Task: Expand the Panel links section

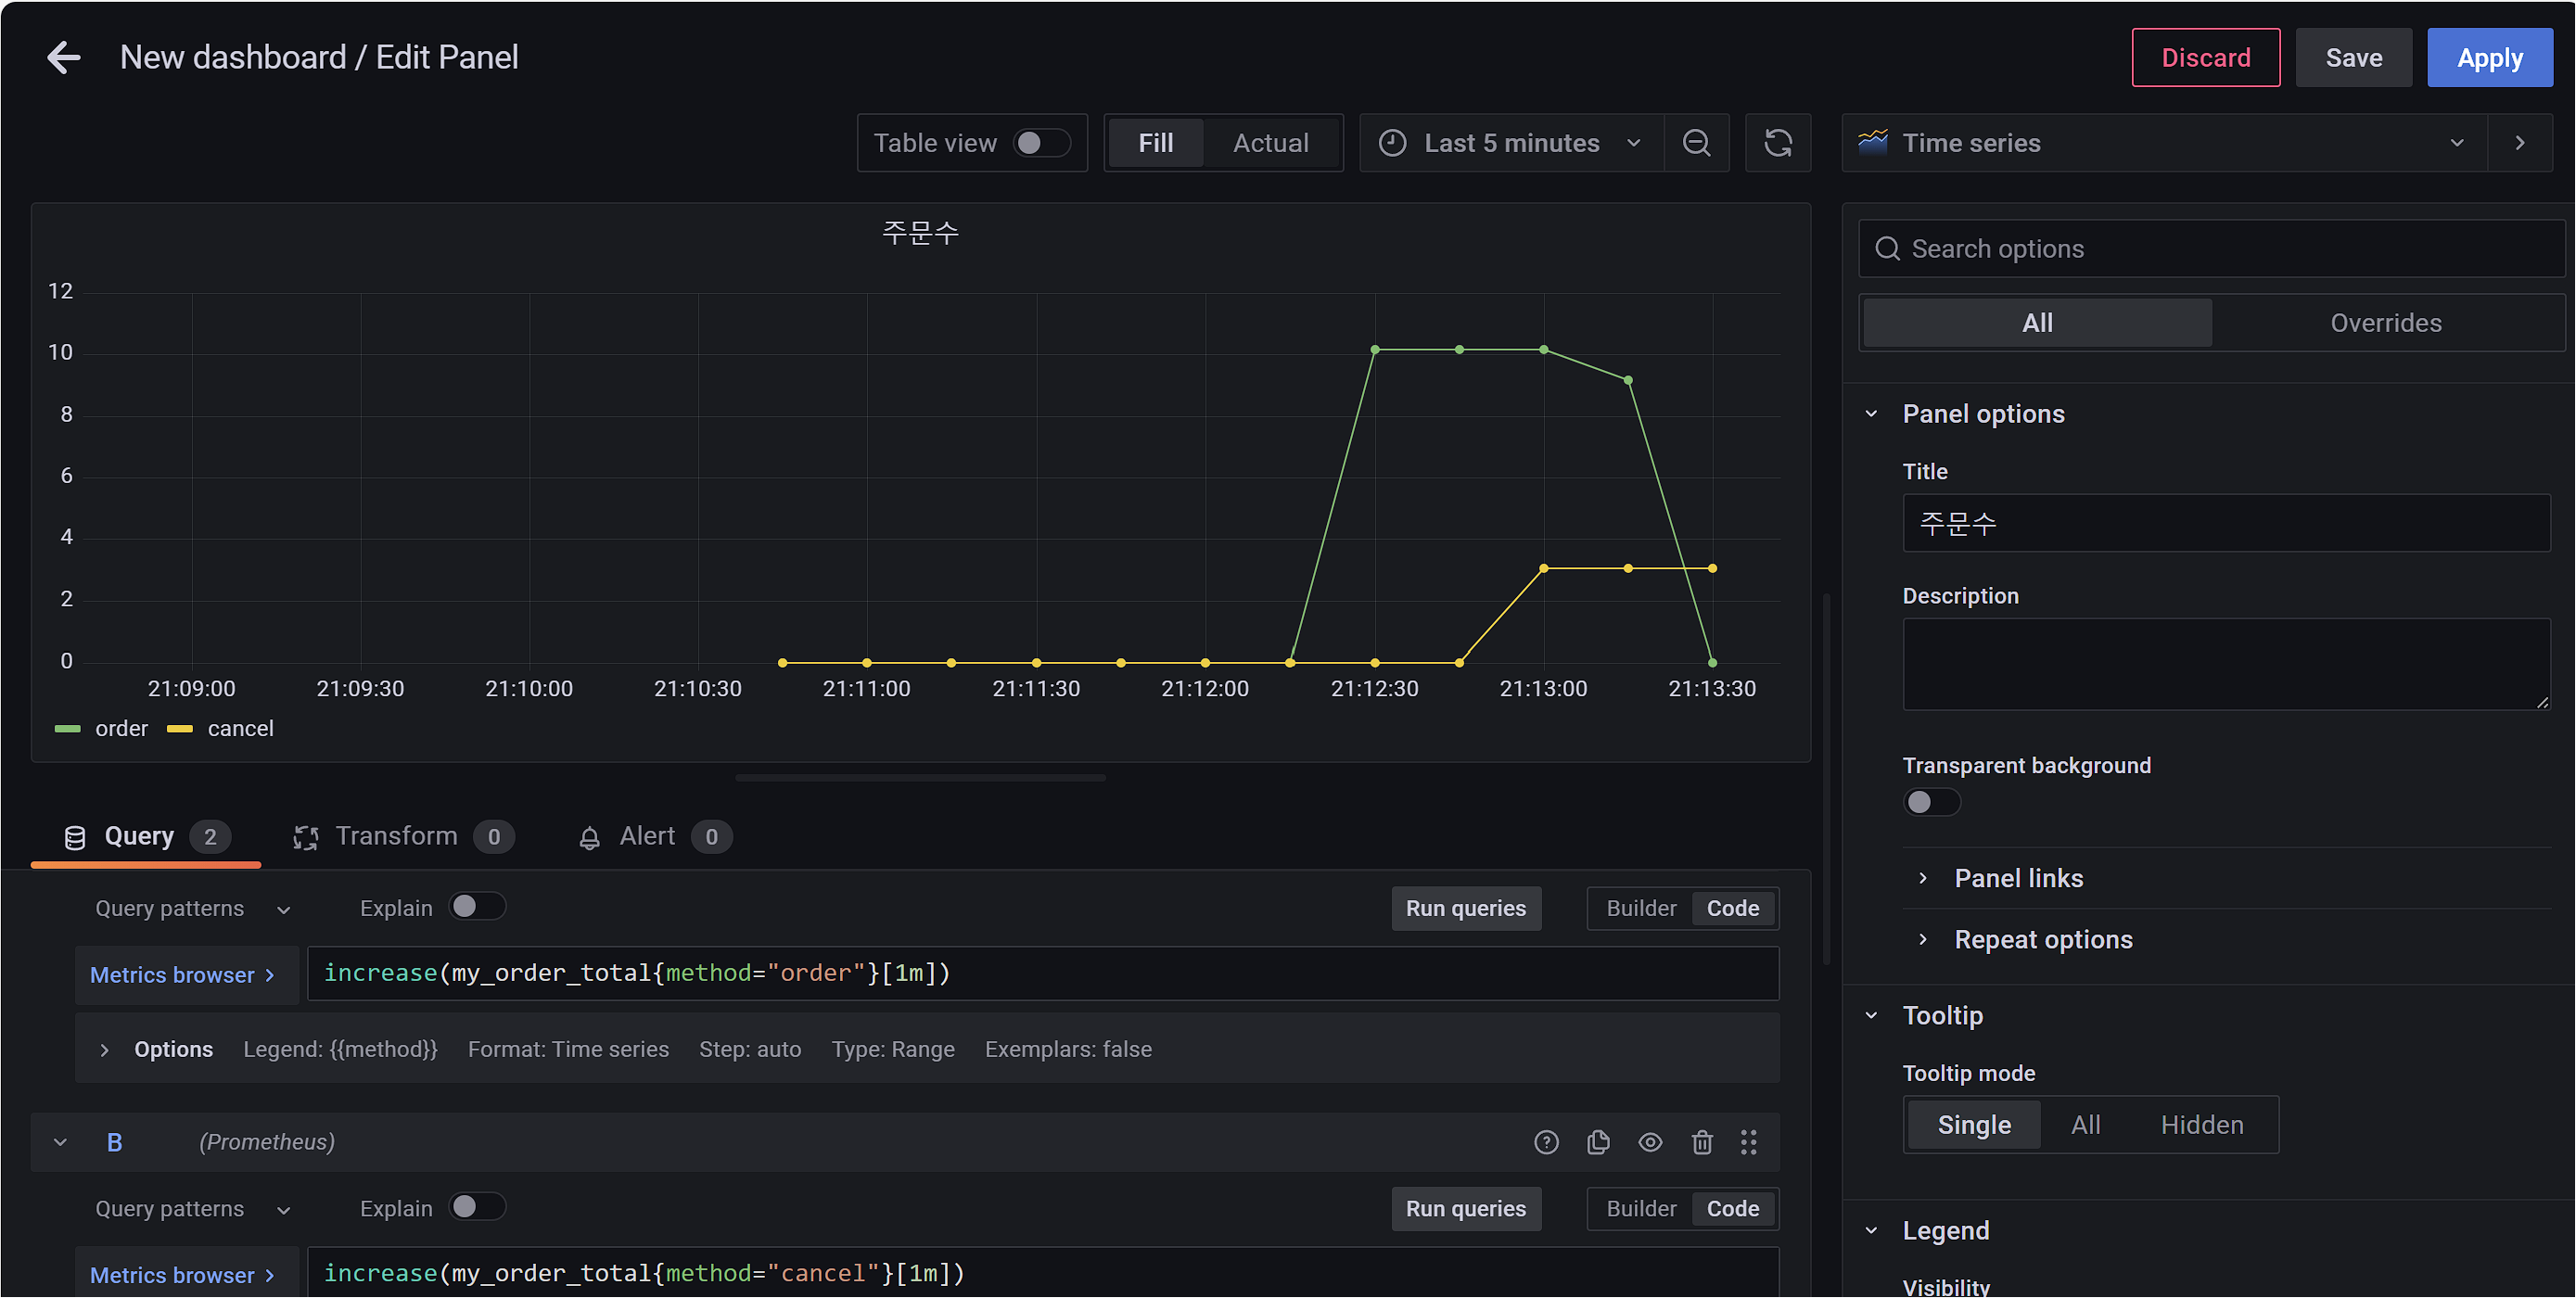Action: (x=2018, y=878)
